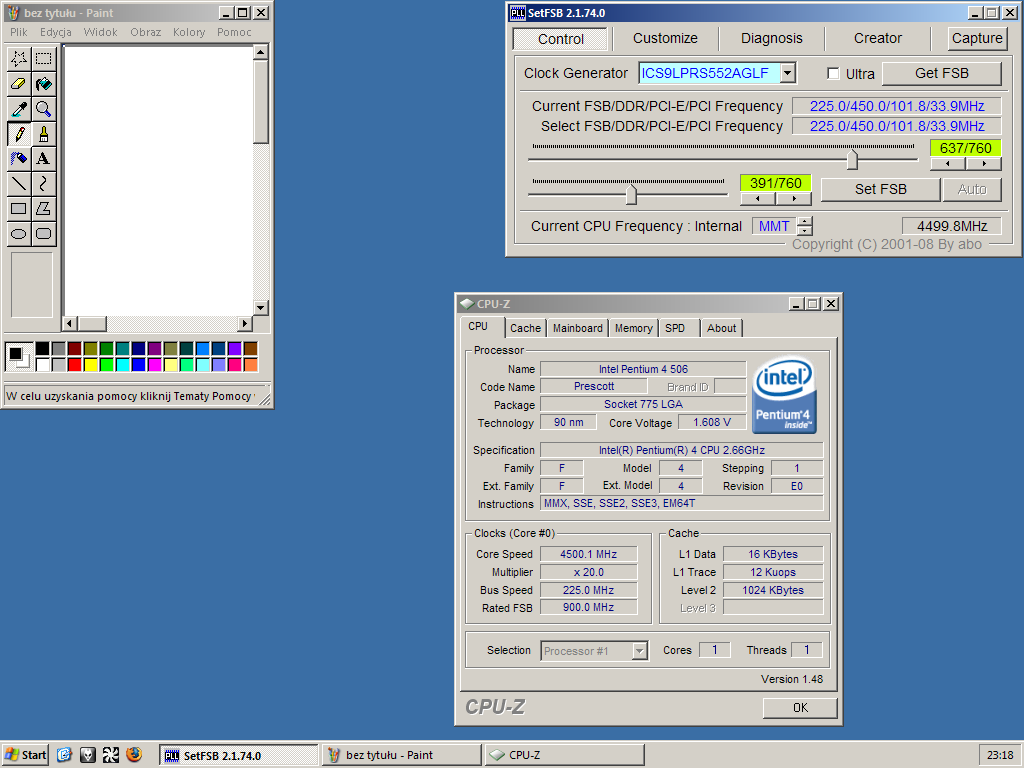Click the lower FSB slider thumb
This screenshot has width=1024, height=768.
pos(631,194)
